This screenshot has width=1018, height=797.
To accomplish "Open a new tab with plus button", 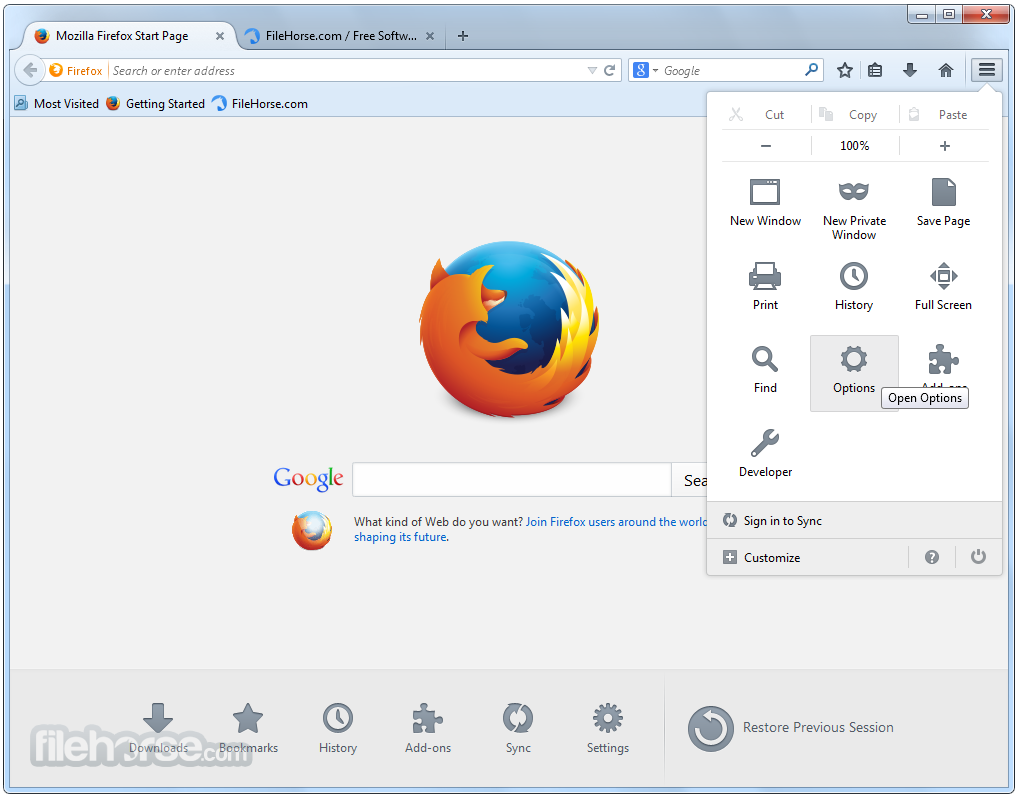I will [x=462, y=36].
